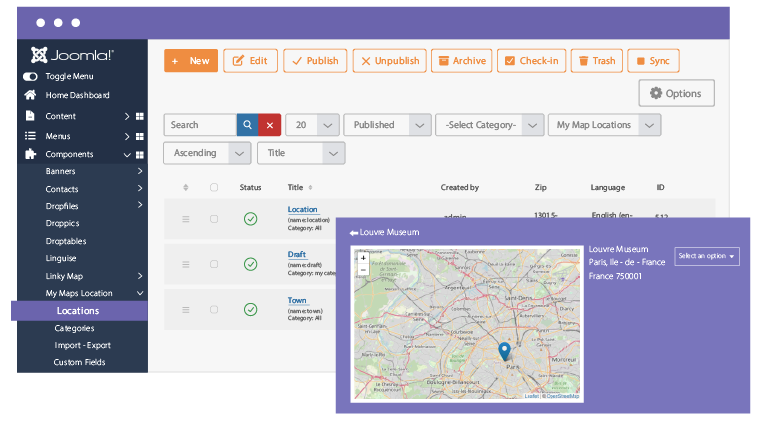Expand the Select an option dropdown
Viewport: 761px width, 421px height.
click(x=707, y=256)
